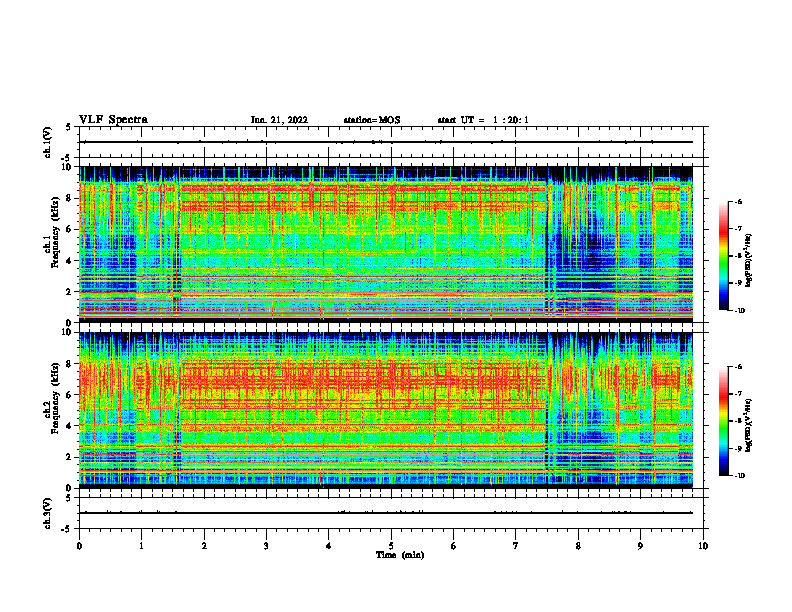Click the ch.1 color bar log(PSD) units label

pyautogui.click(x=750, y=260)
